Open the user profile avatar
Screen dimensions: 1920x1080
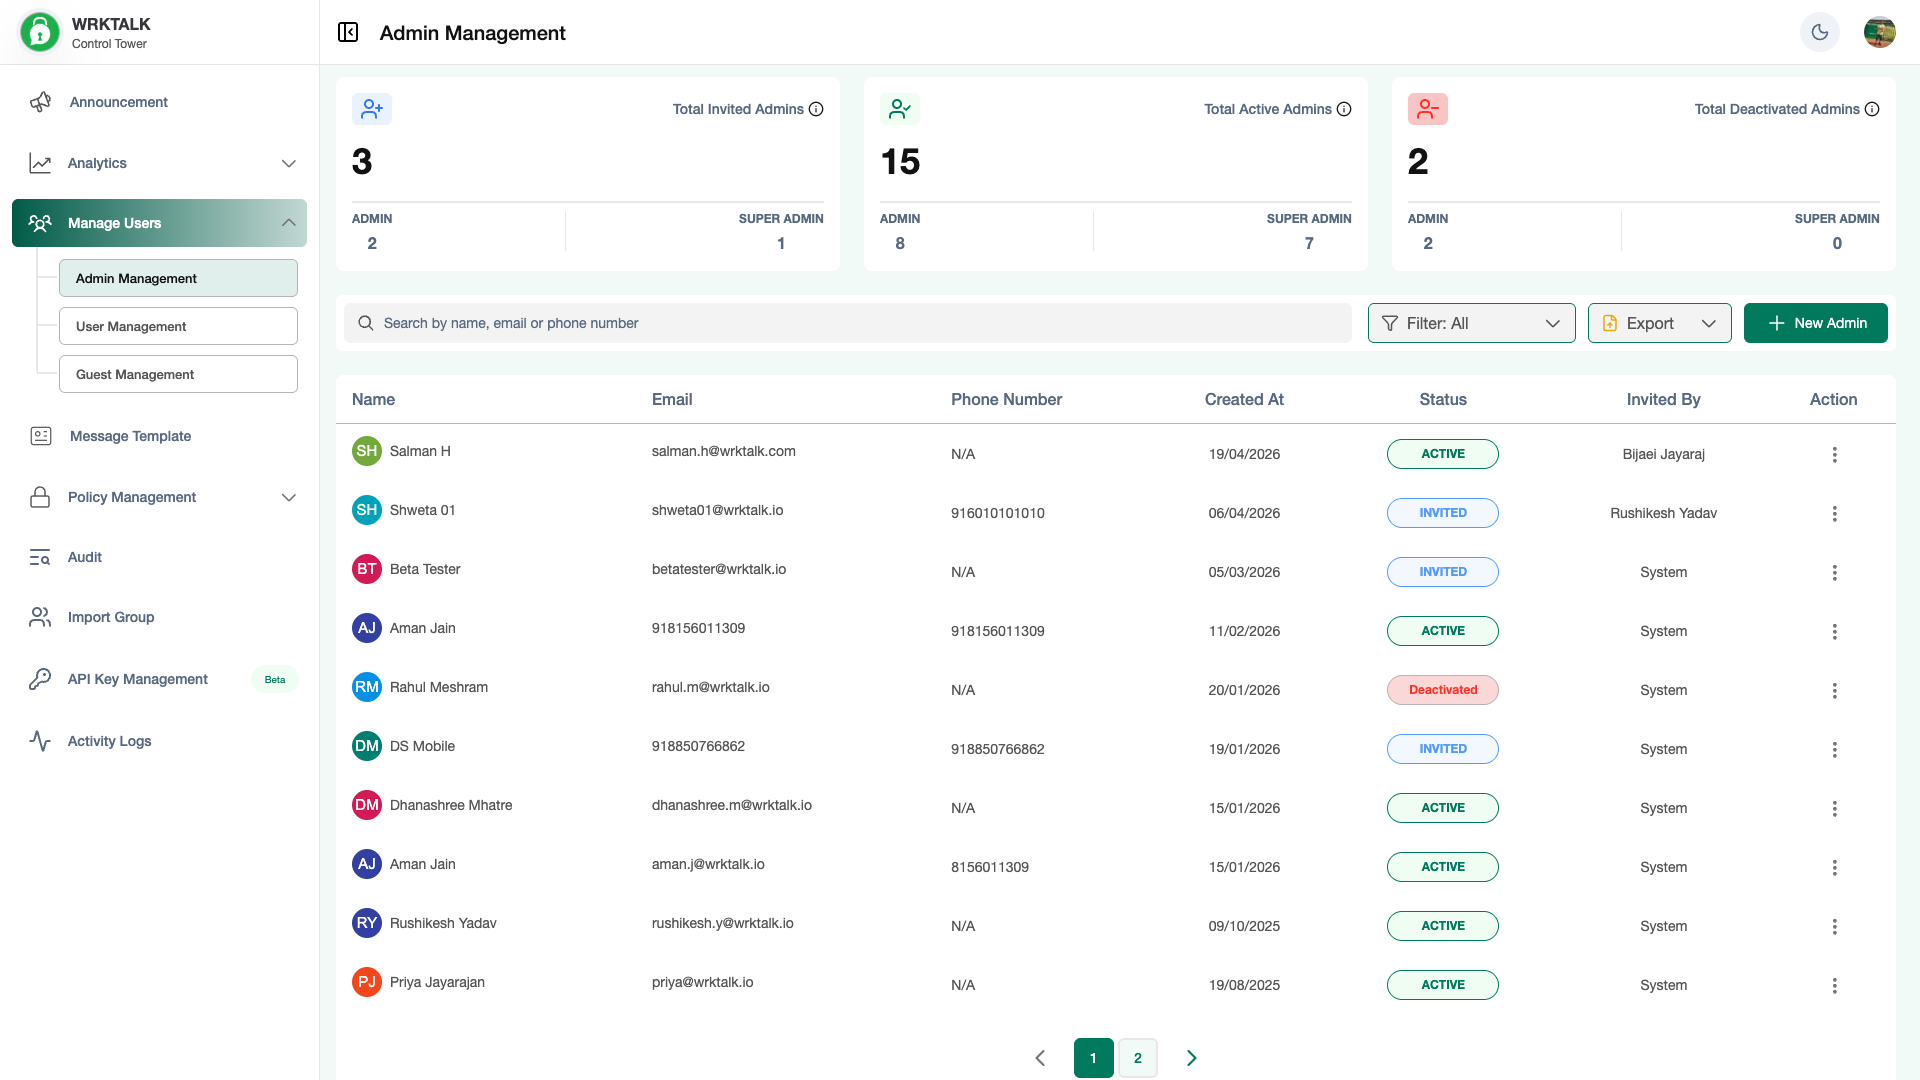1880,33
